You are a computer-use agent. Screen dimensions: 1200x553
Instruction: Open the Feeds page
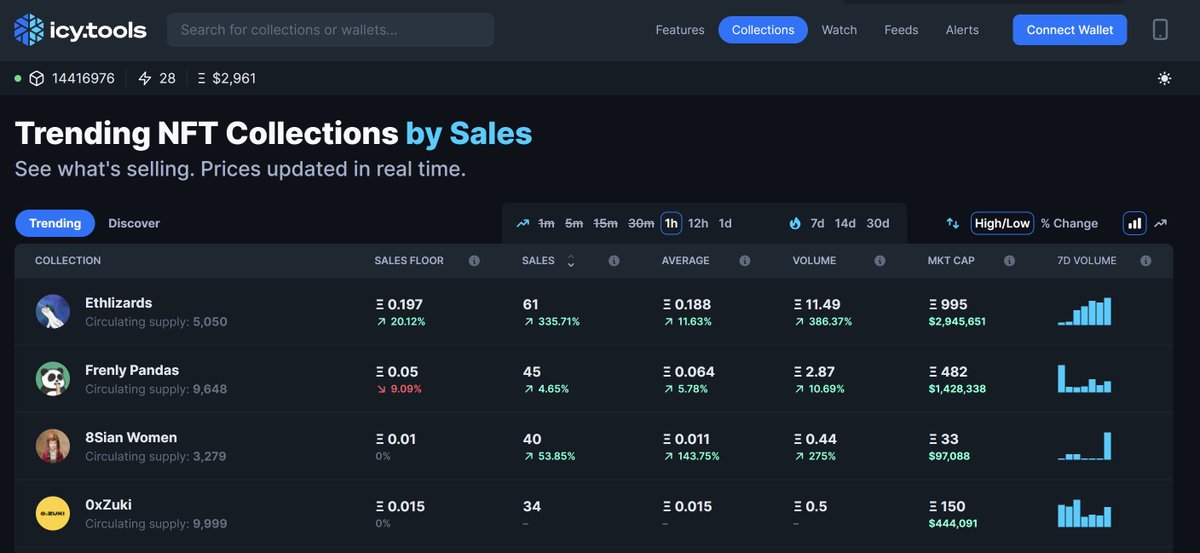click(x=901, y=30)
